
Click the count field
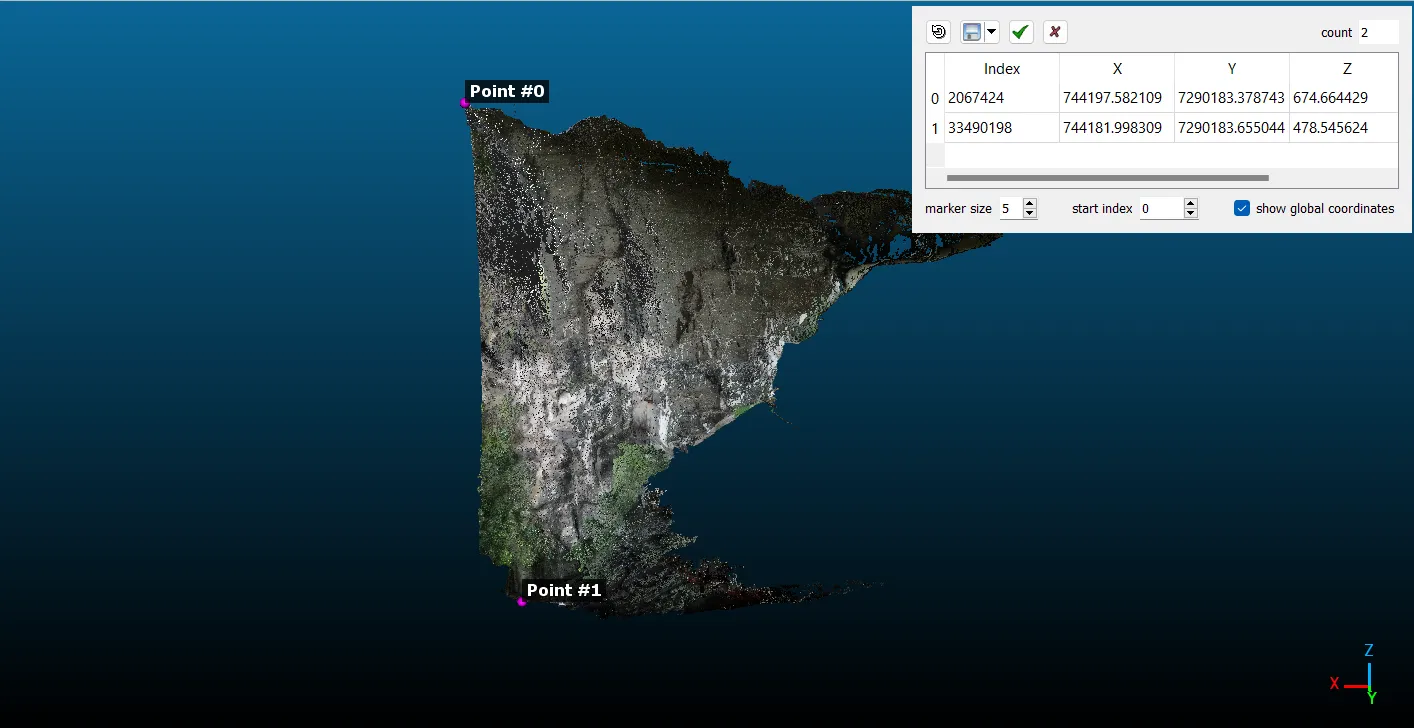pyautogui.click(x=1377, y=32)
